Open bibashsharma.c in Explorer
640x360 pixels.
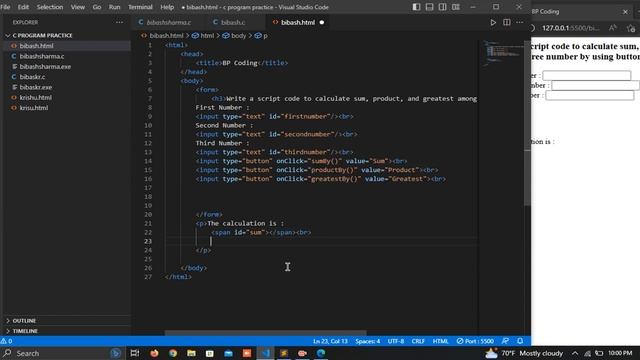[42, 56]
